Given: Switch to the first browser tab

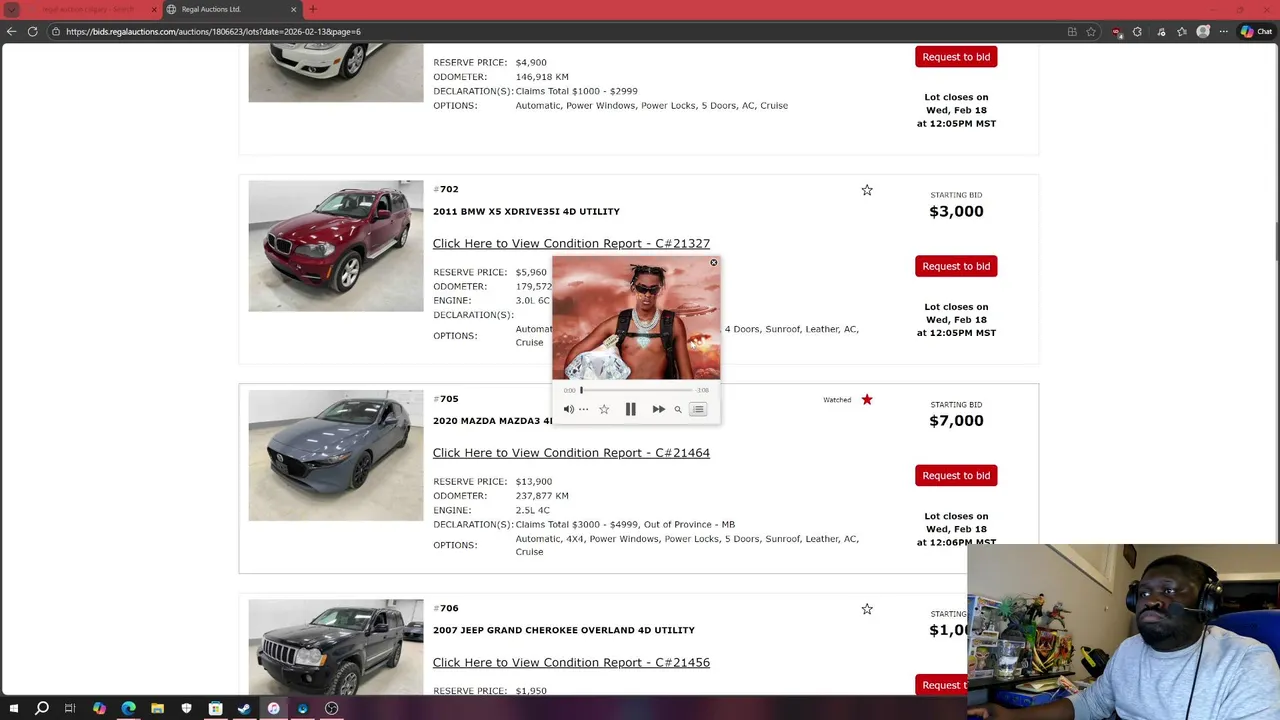Looking at the screenshot, I should click(x=88, y=9).
